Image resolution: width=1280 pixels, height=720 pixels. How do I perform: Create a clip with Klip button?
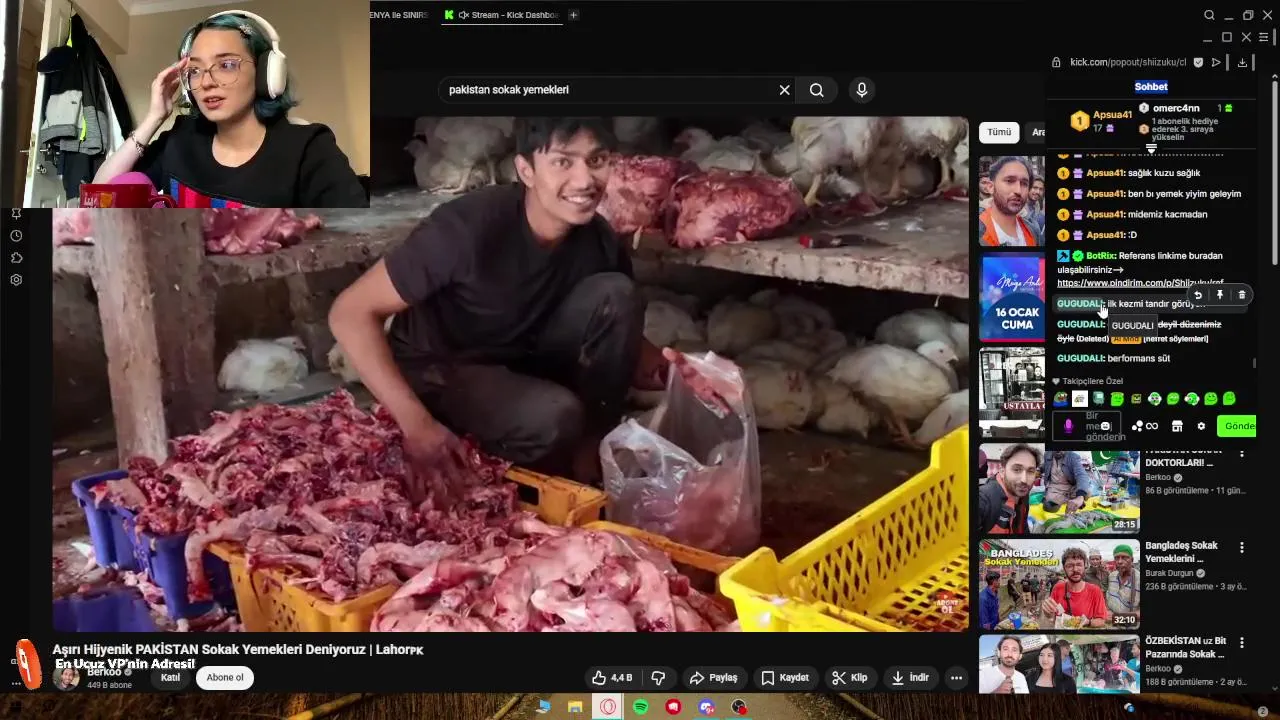point(850,678)
